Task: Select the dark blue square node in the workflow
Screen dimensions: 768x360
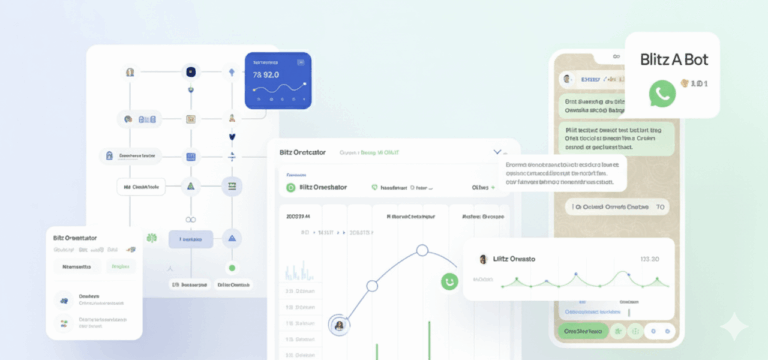Action: (x=191, y=72)
